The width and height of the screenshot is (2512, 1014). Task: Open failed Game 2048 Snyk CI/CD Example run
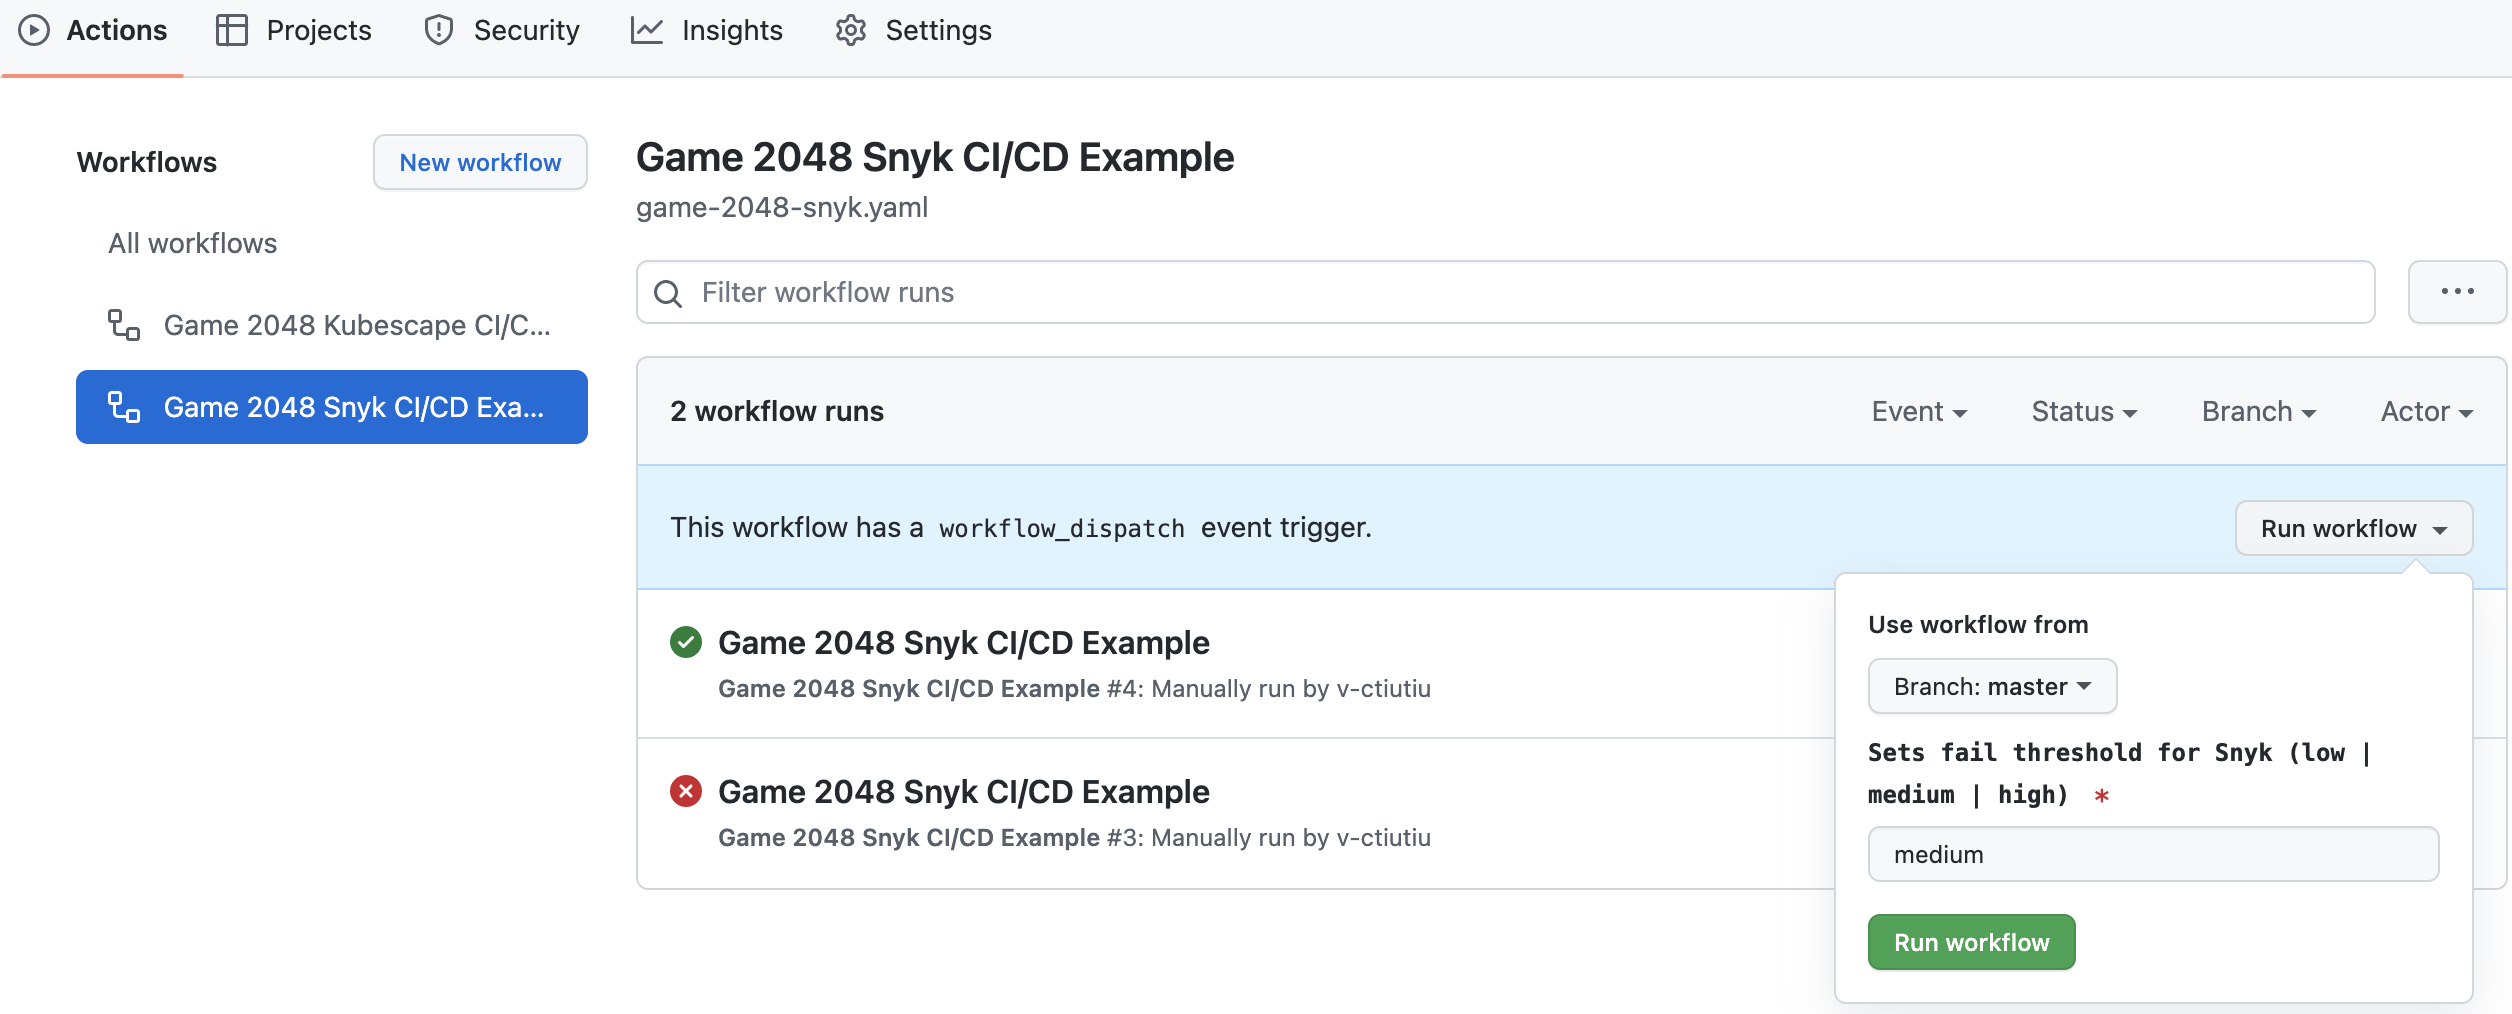pyautogui.click(x=964, y=791)
